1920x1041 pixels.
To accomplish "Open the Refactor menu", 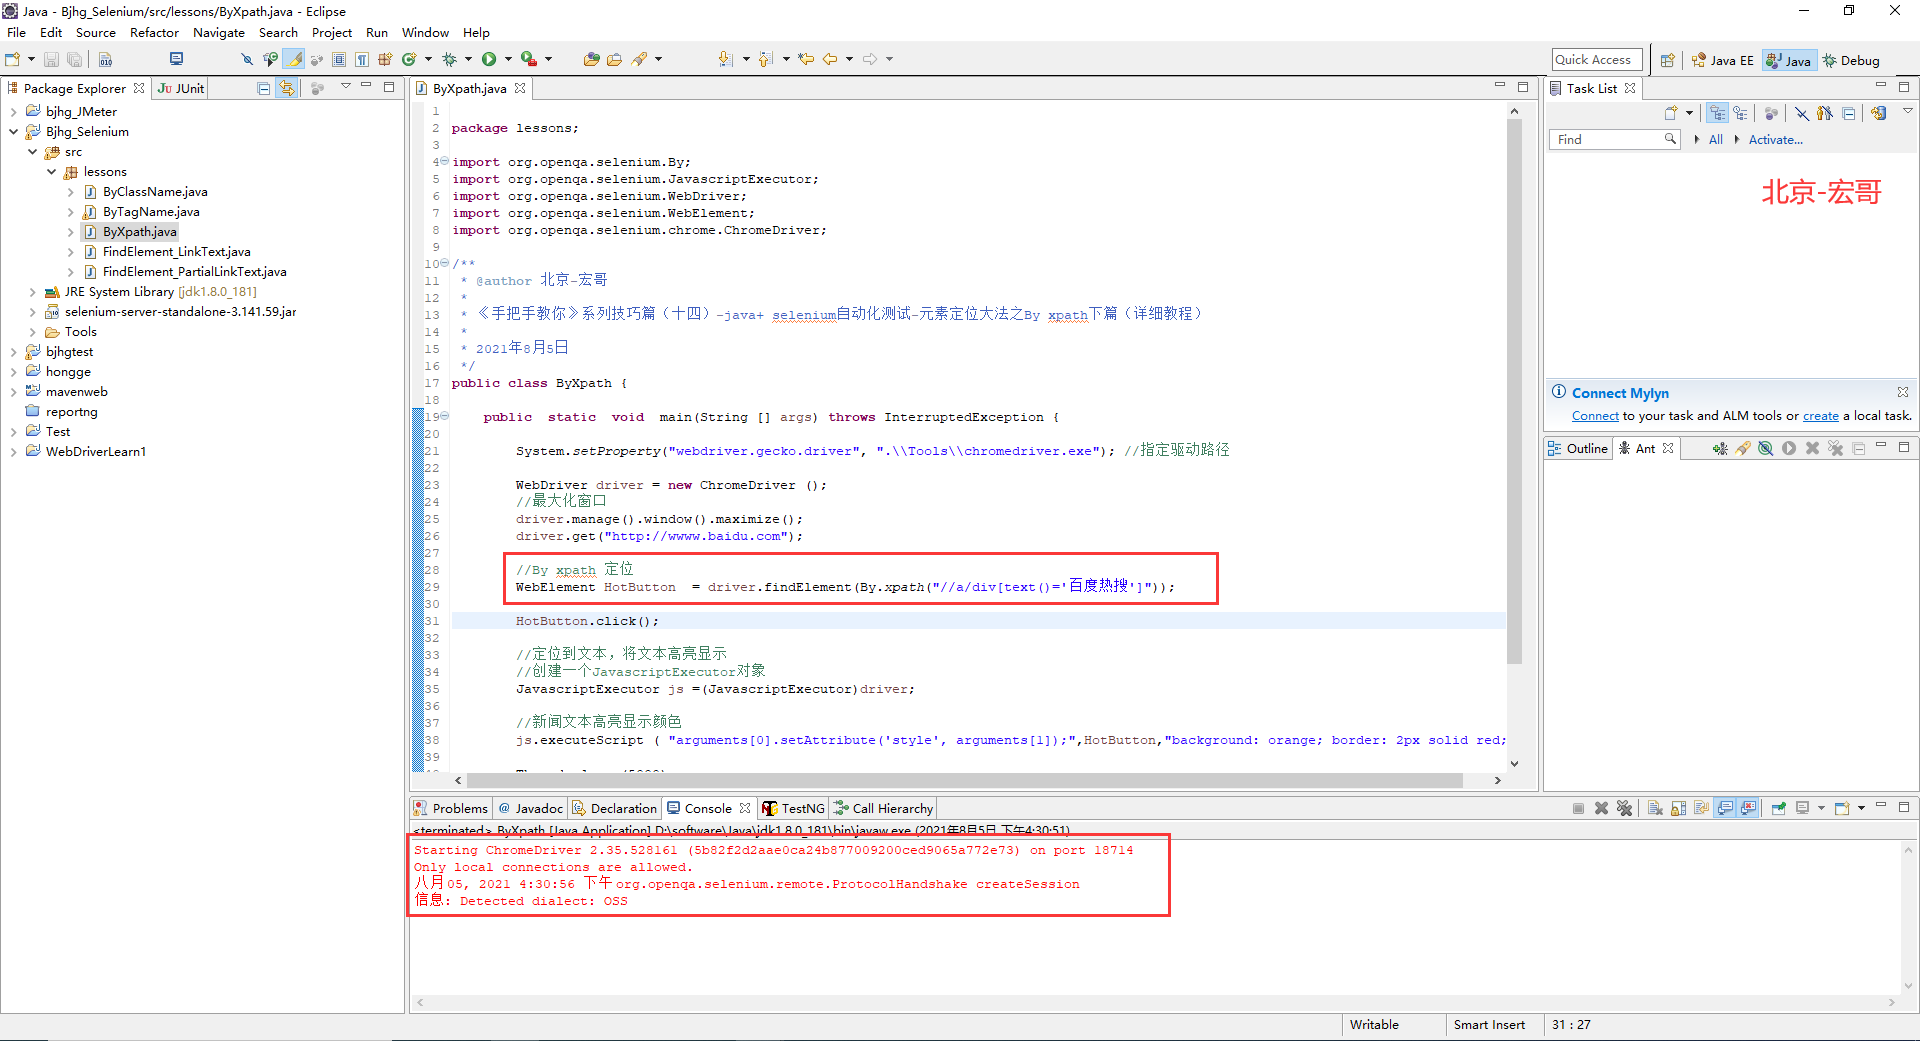I will click(x=154, y=33).
